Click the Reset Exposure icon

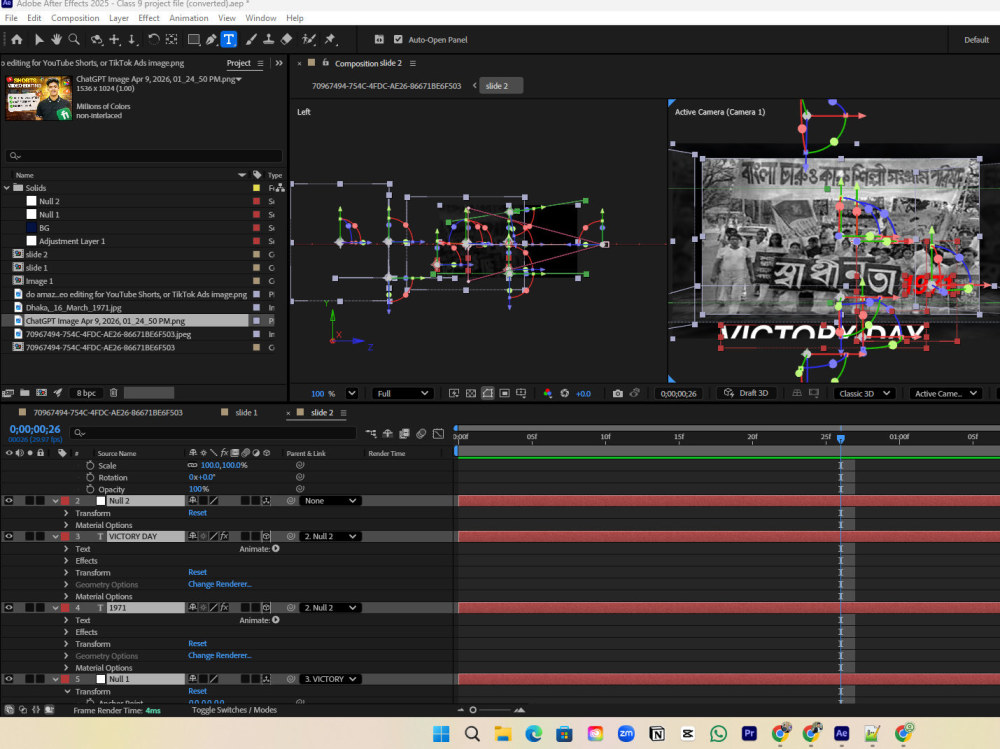pyautogui.click(x=564, y=394)
